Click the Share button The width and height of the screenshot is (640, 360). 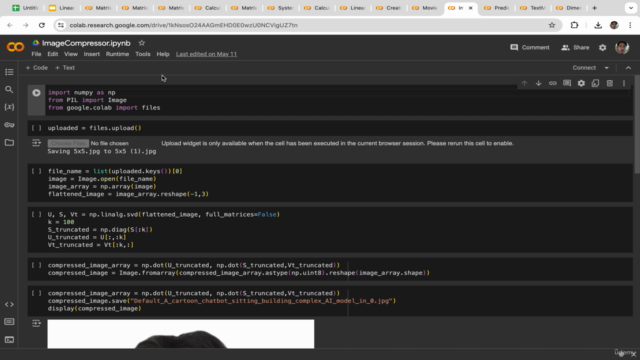click(575, 48)
